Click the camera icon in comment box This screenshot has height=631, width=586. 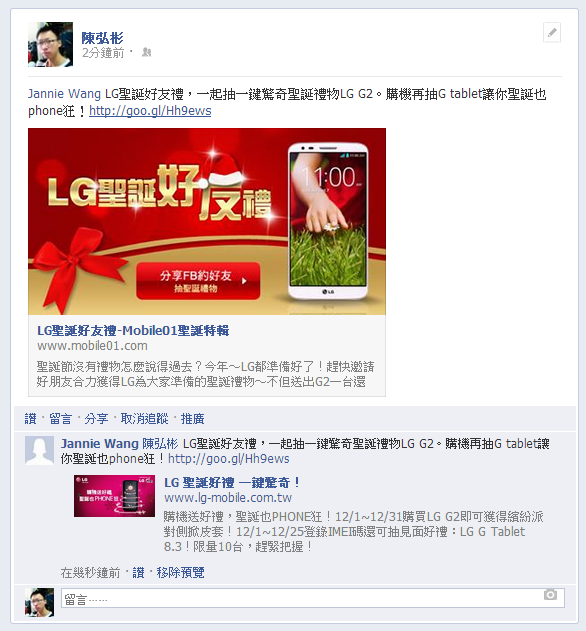[550, 594]
